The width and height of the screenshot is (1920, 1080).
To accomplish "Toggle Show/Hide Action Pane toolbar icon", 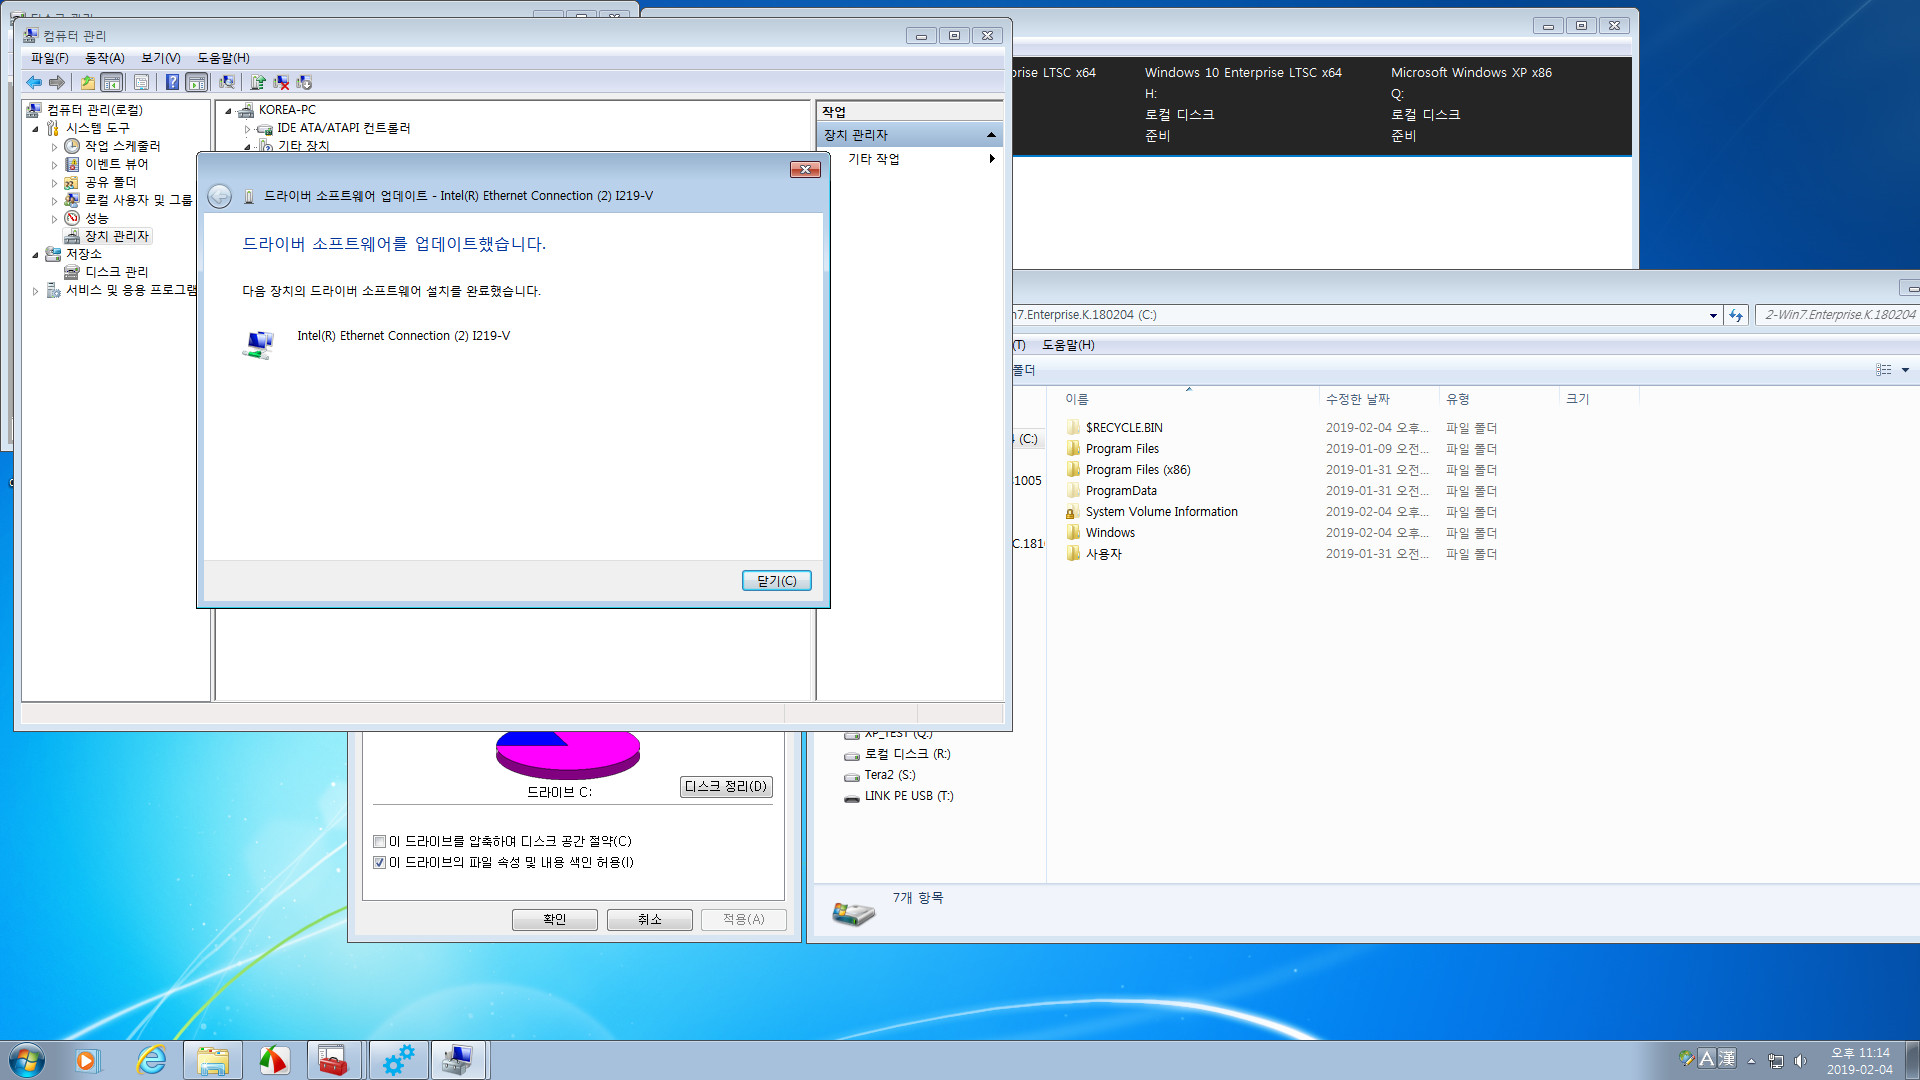I will pos(197,82).
